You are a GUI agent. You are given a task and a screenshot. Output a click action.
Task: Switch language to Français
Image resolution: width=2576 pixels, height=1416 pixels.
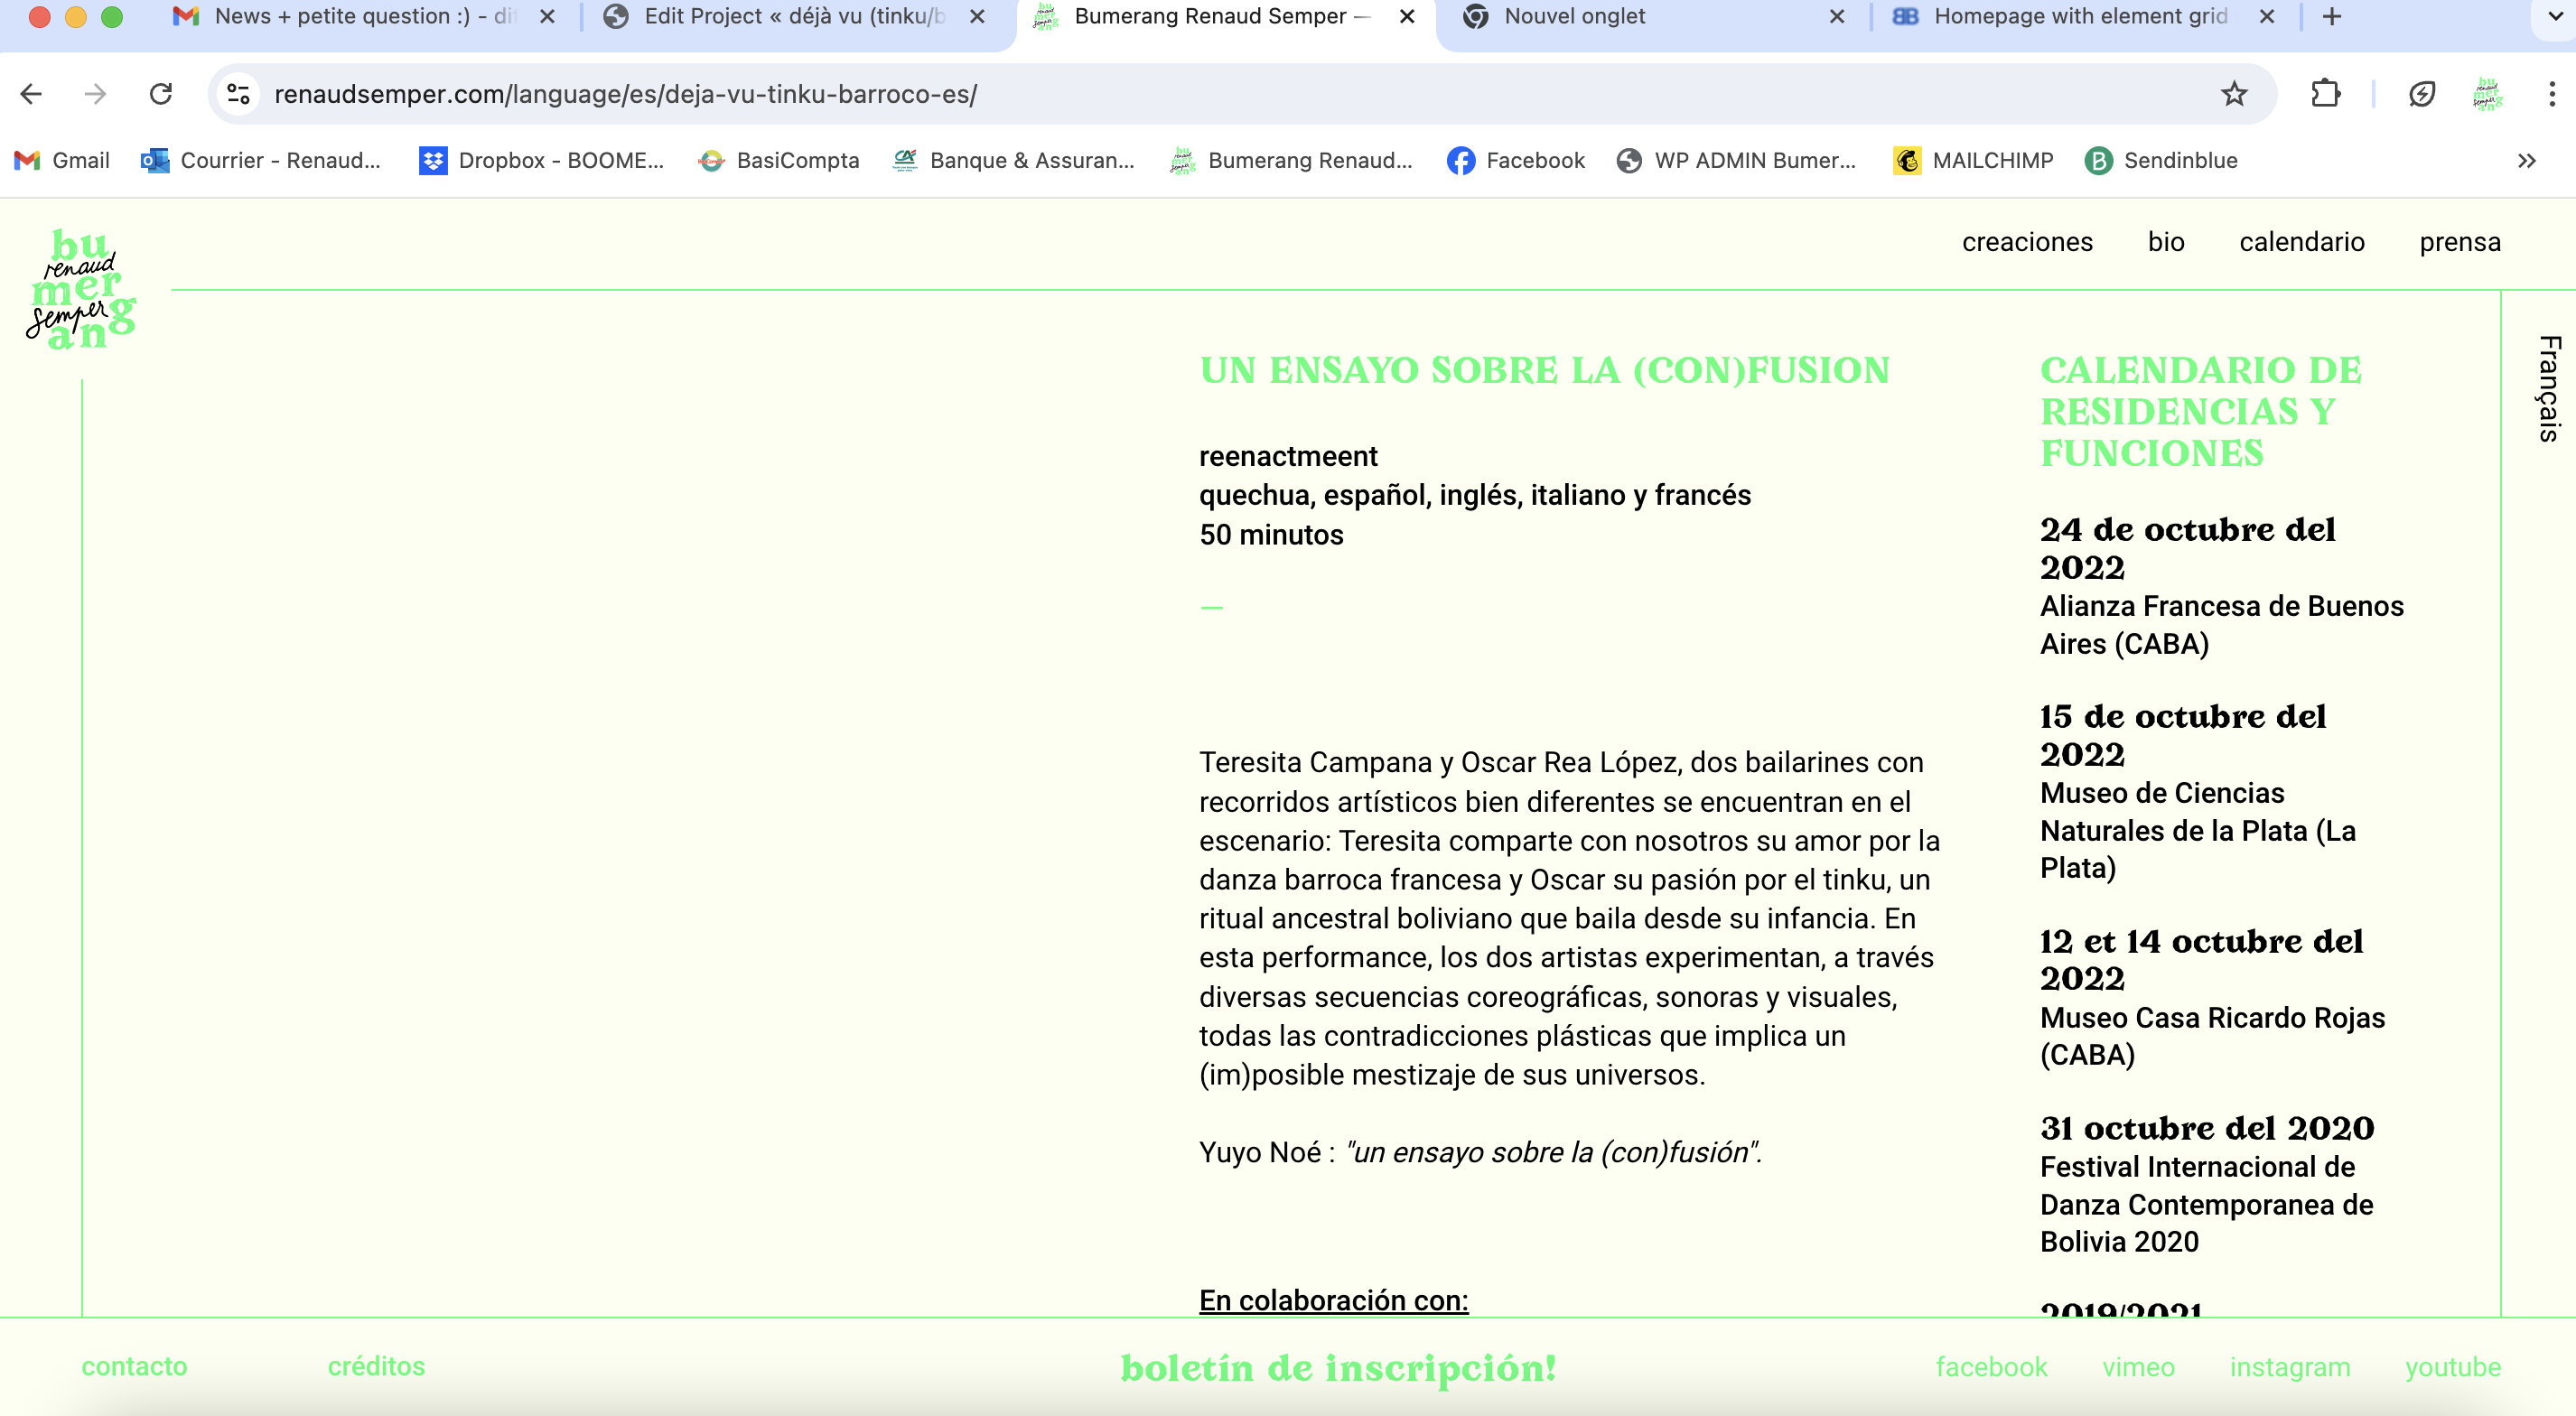[x=2548, y=388]
